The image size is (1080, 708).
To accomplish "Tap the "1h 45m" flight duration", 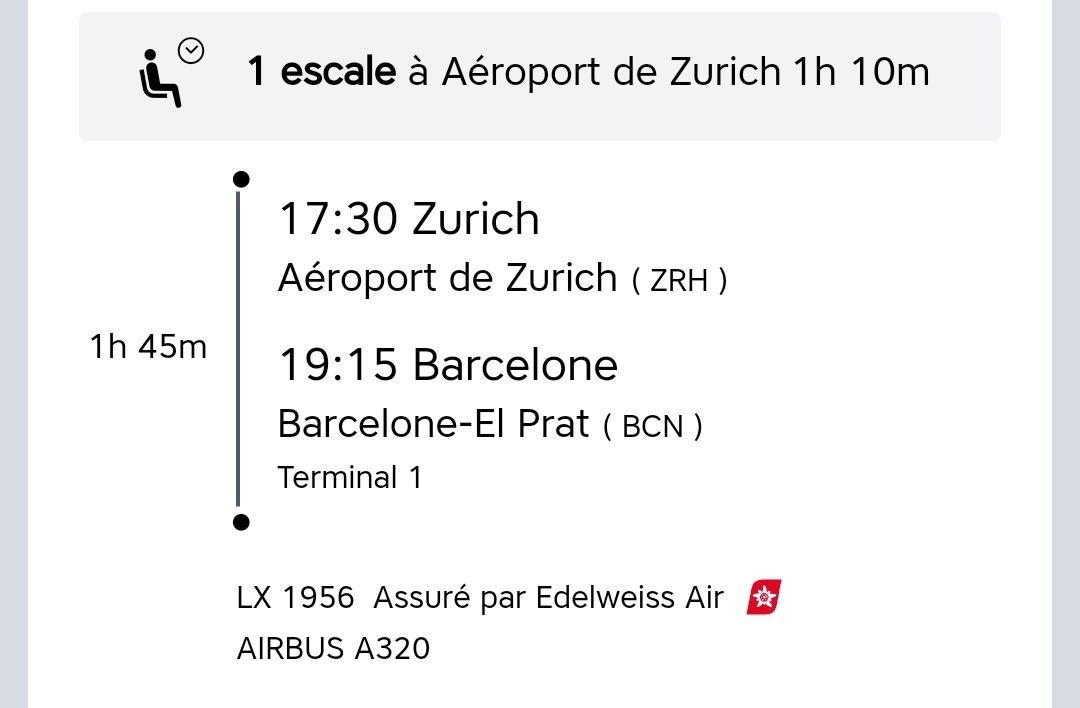I will coord(148,347).
